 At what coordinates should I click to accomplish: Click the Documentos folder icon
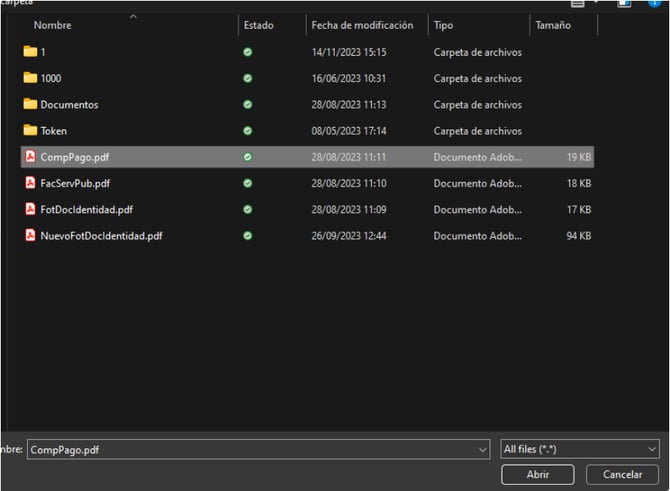(30, 104)
